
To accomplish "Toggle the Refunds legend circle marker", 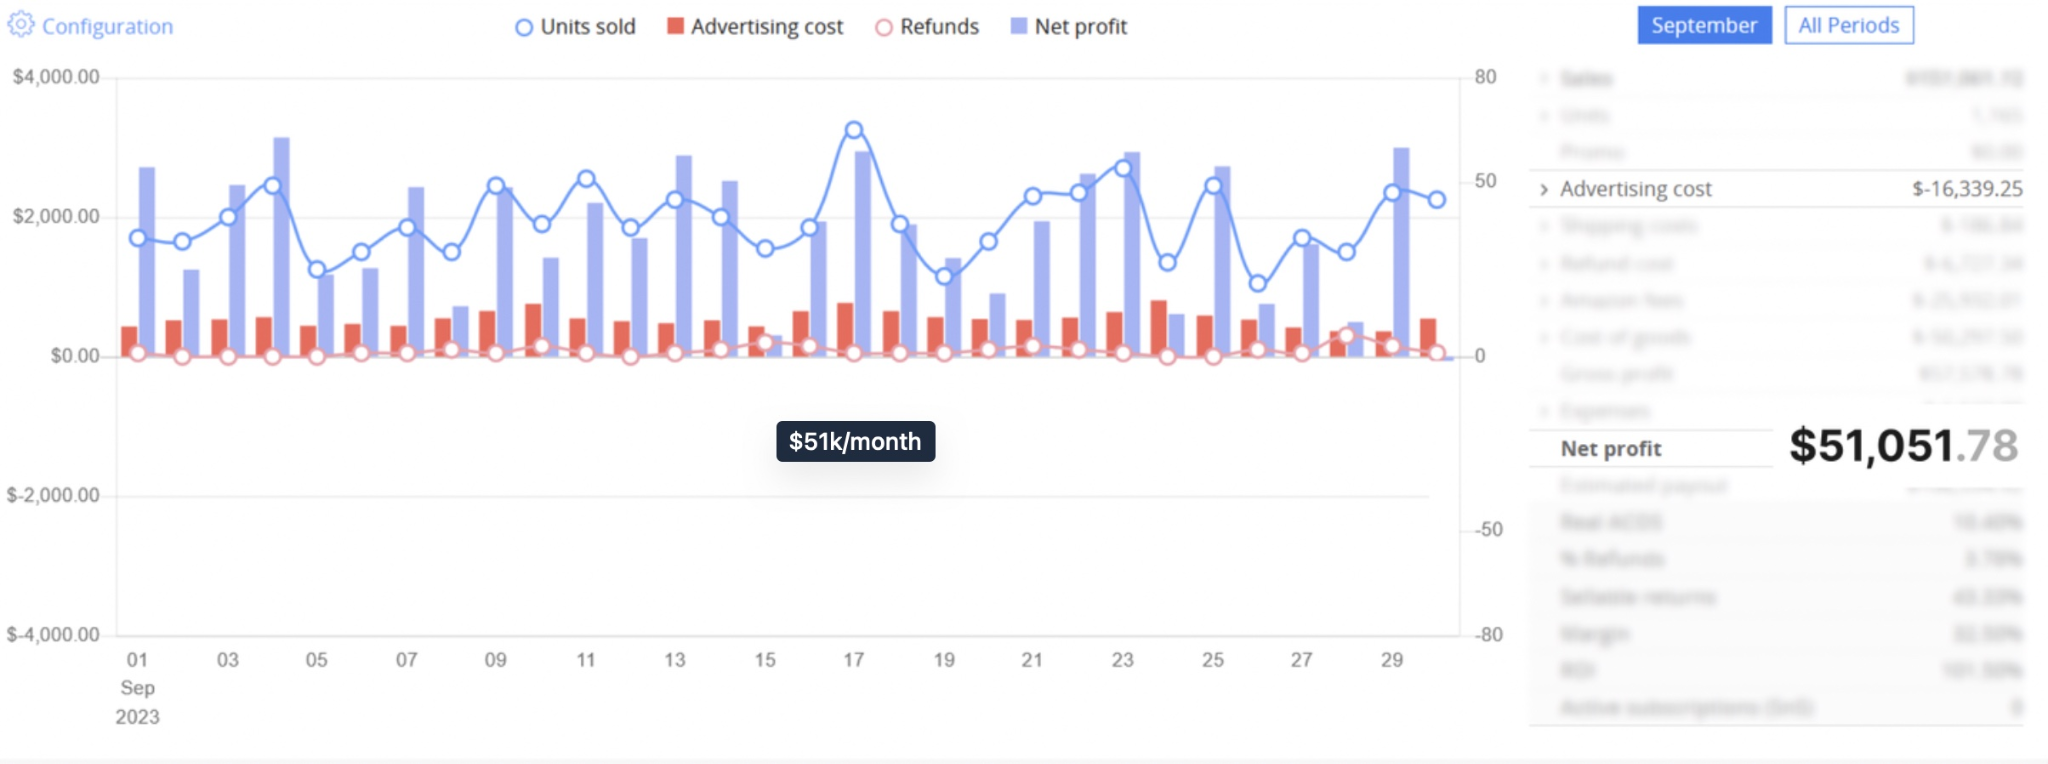I will tap(884, 28).
